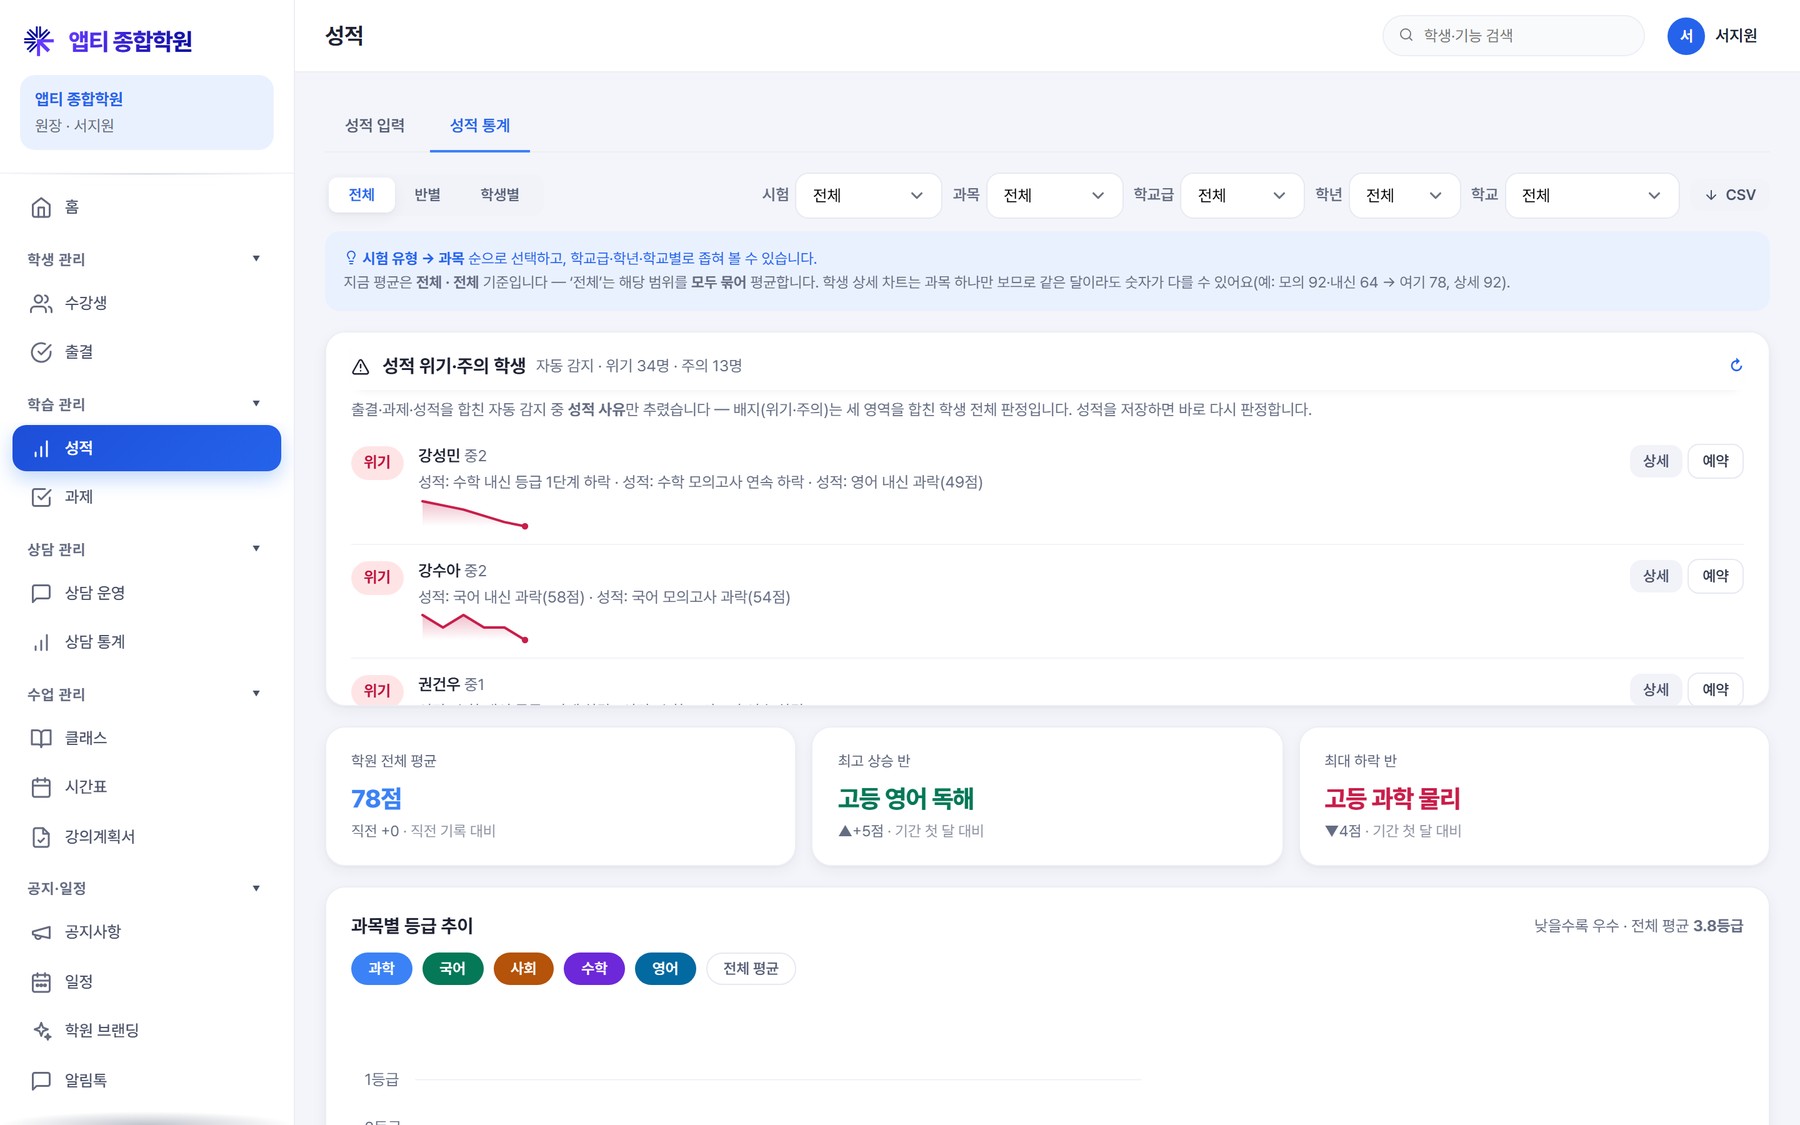Image resolution: width=1800 pixels, height=1125 pixels.
Task: Toggle the 사회 subject chip
Action: click(x=523, y=968)
